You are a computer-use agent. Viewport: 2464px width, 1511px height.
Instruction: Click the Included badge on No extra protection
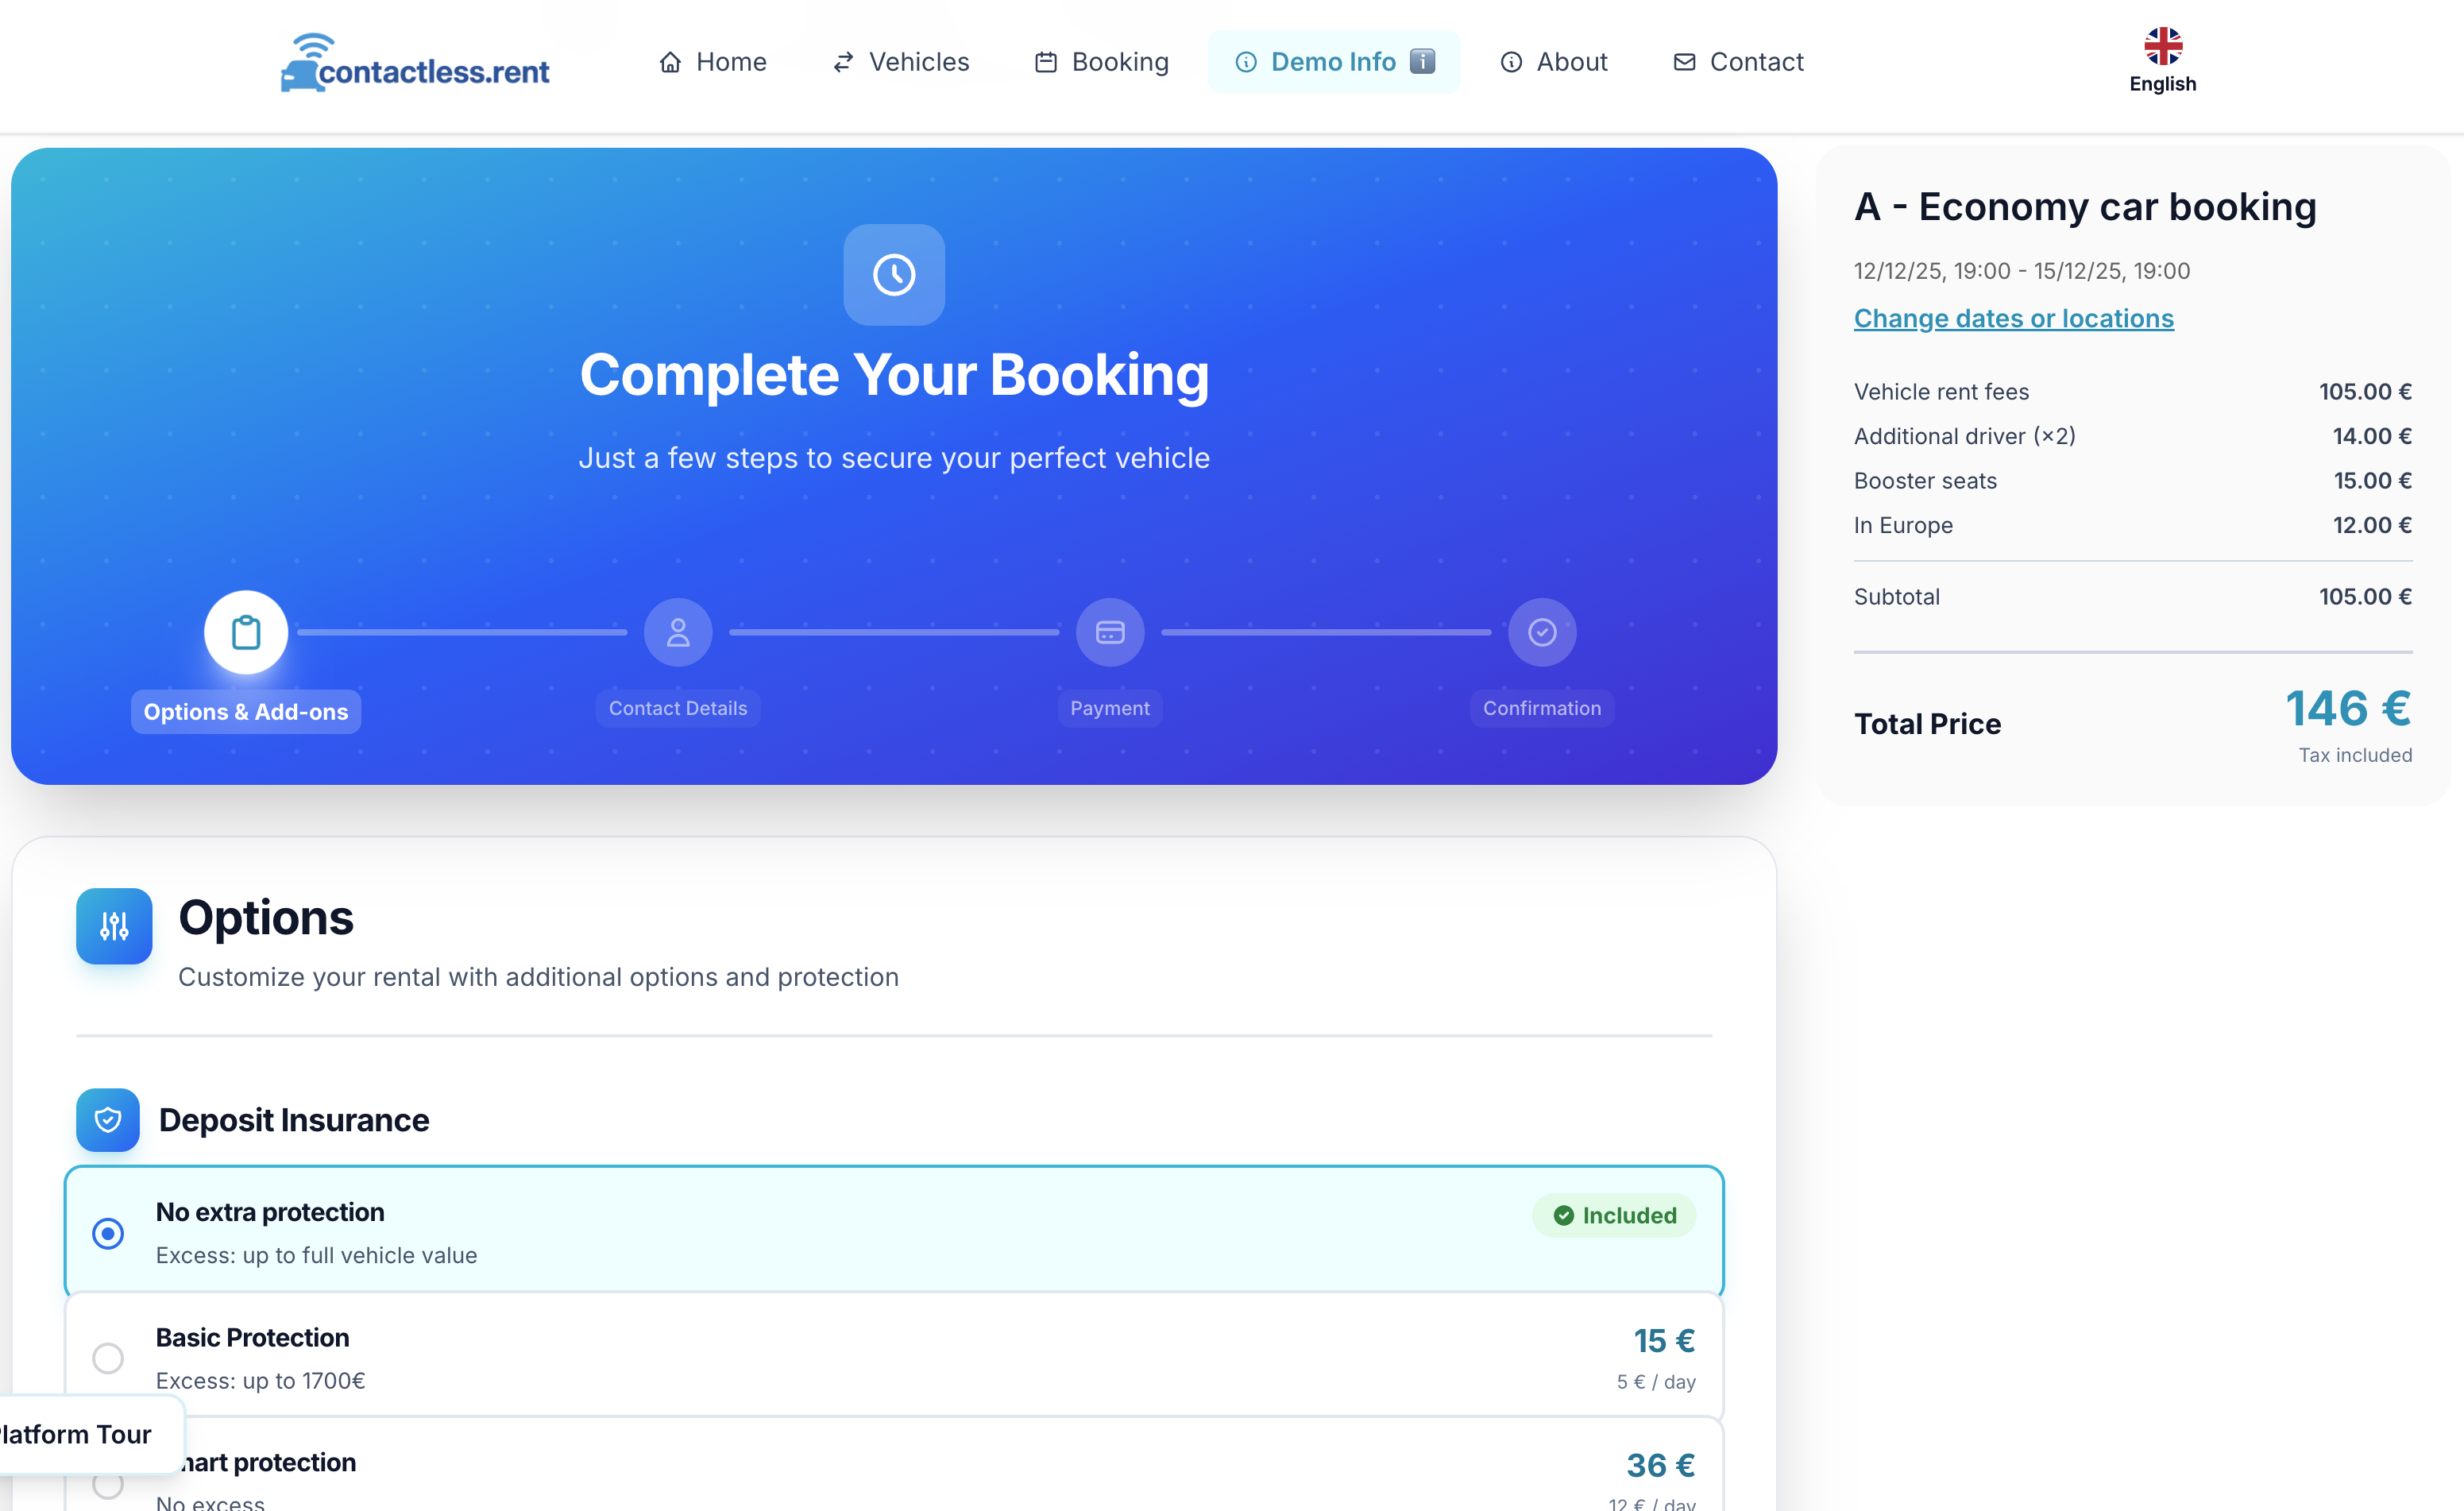point(1614,1215)
